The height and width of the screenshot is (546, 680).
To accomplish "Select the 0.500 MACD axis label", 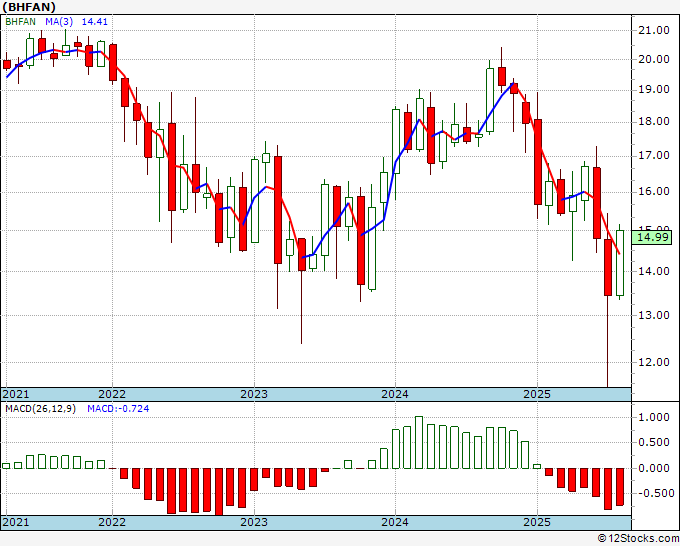I will pyautogui.click(x=654, y=443).
